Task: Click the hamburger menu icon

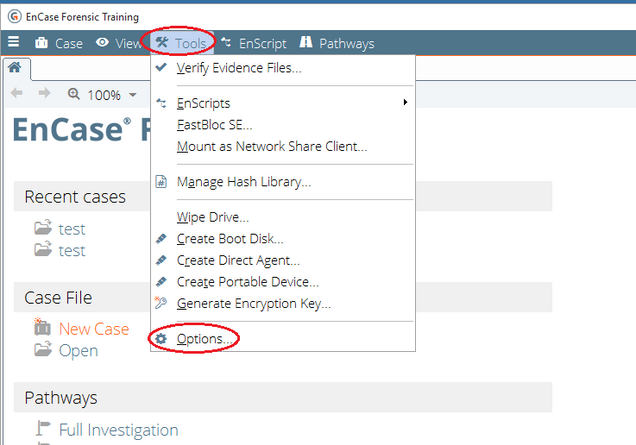Action: [13, 43]
